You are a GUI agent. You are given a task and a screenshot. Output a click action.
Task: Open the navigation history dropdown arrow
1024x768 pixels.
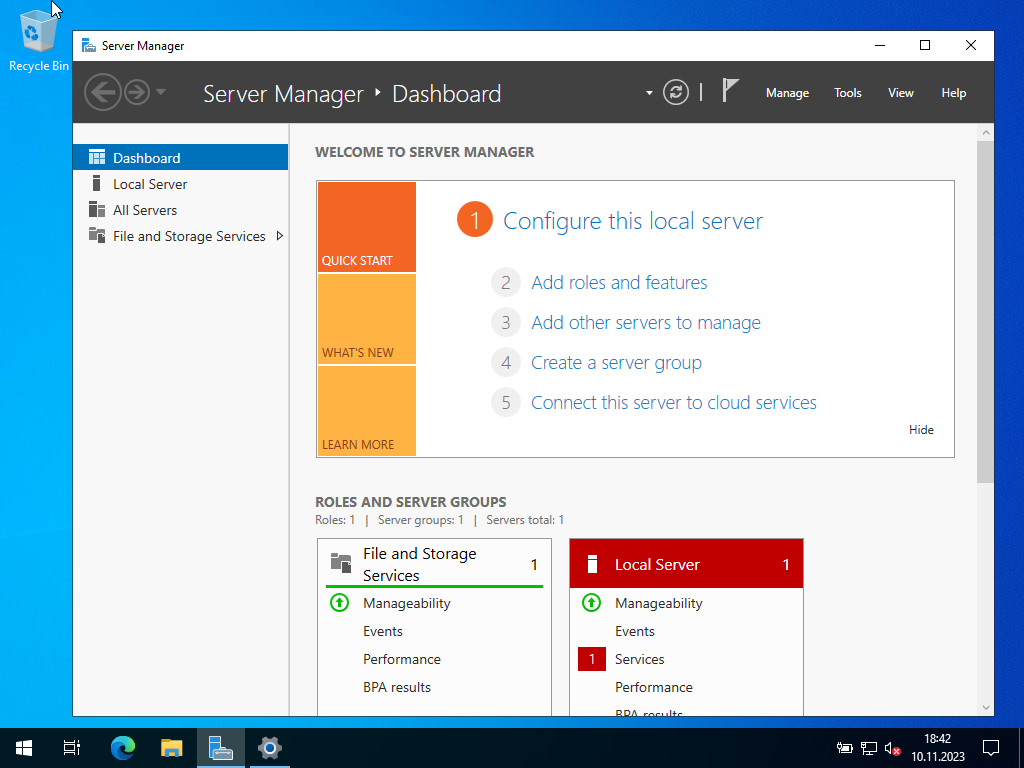[x=161, y=92]
